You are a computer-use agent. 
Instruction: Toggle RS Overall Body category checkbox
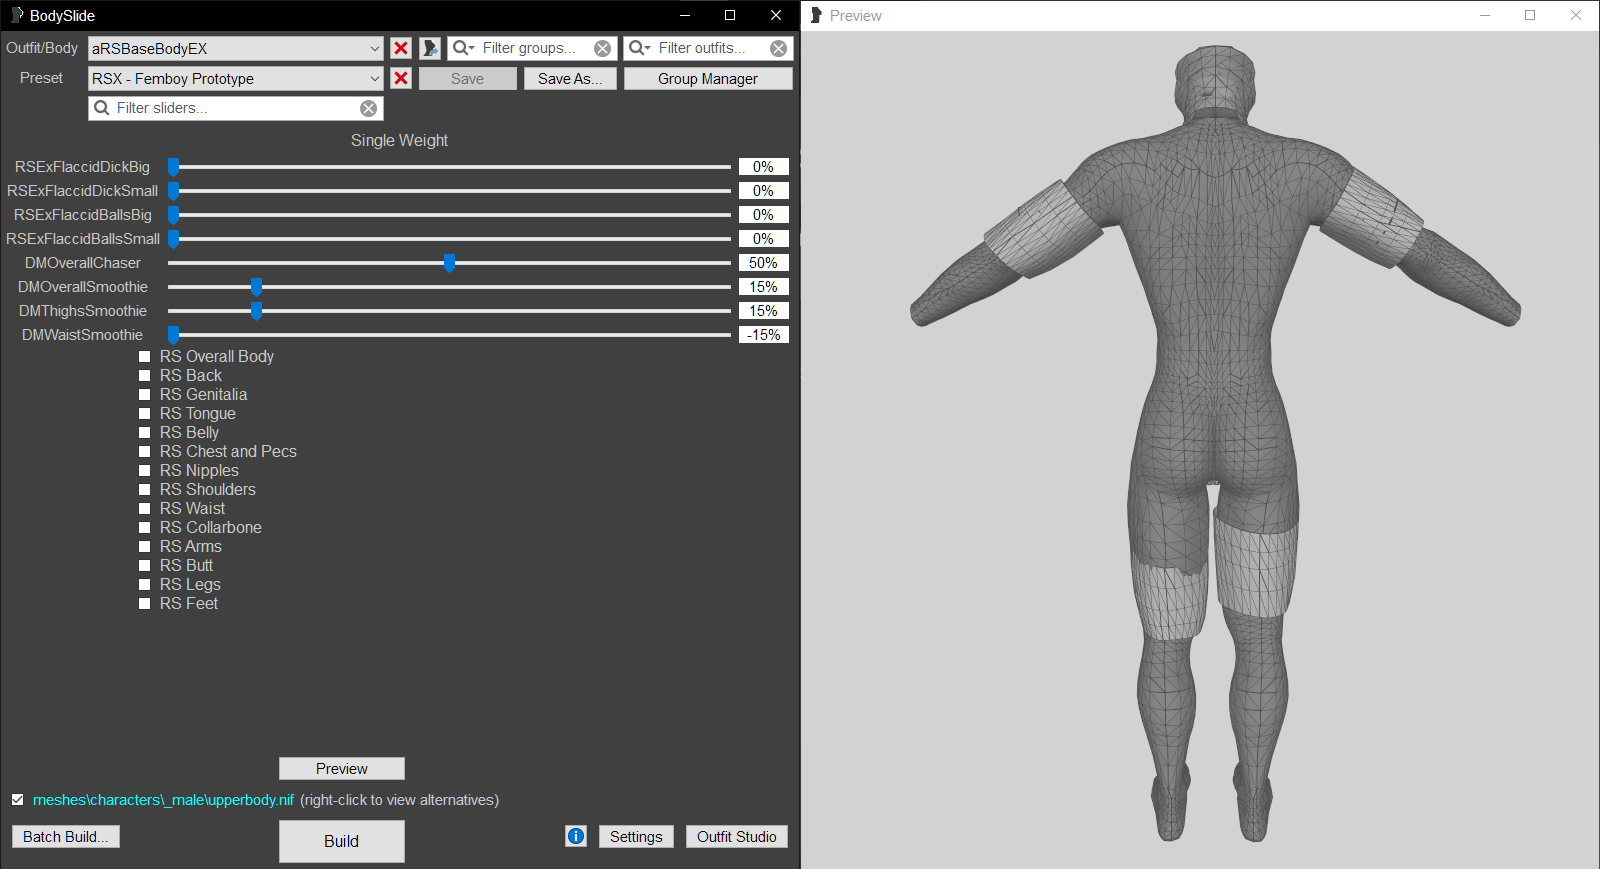pos(144,356)
